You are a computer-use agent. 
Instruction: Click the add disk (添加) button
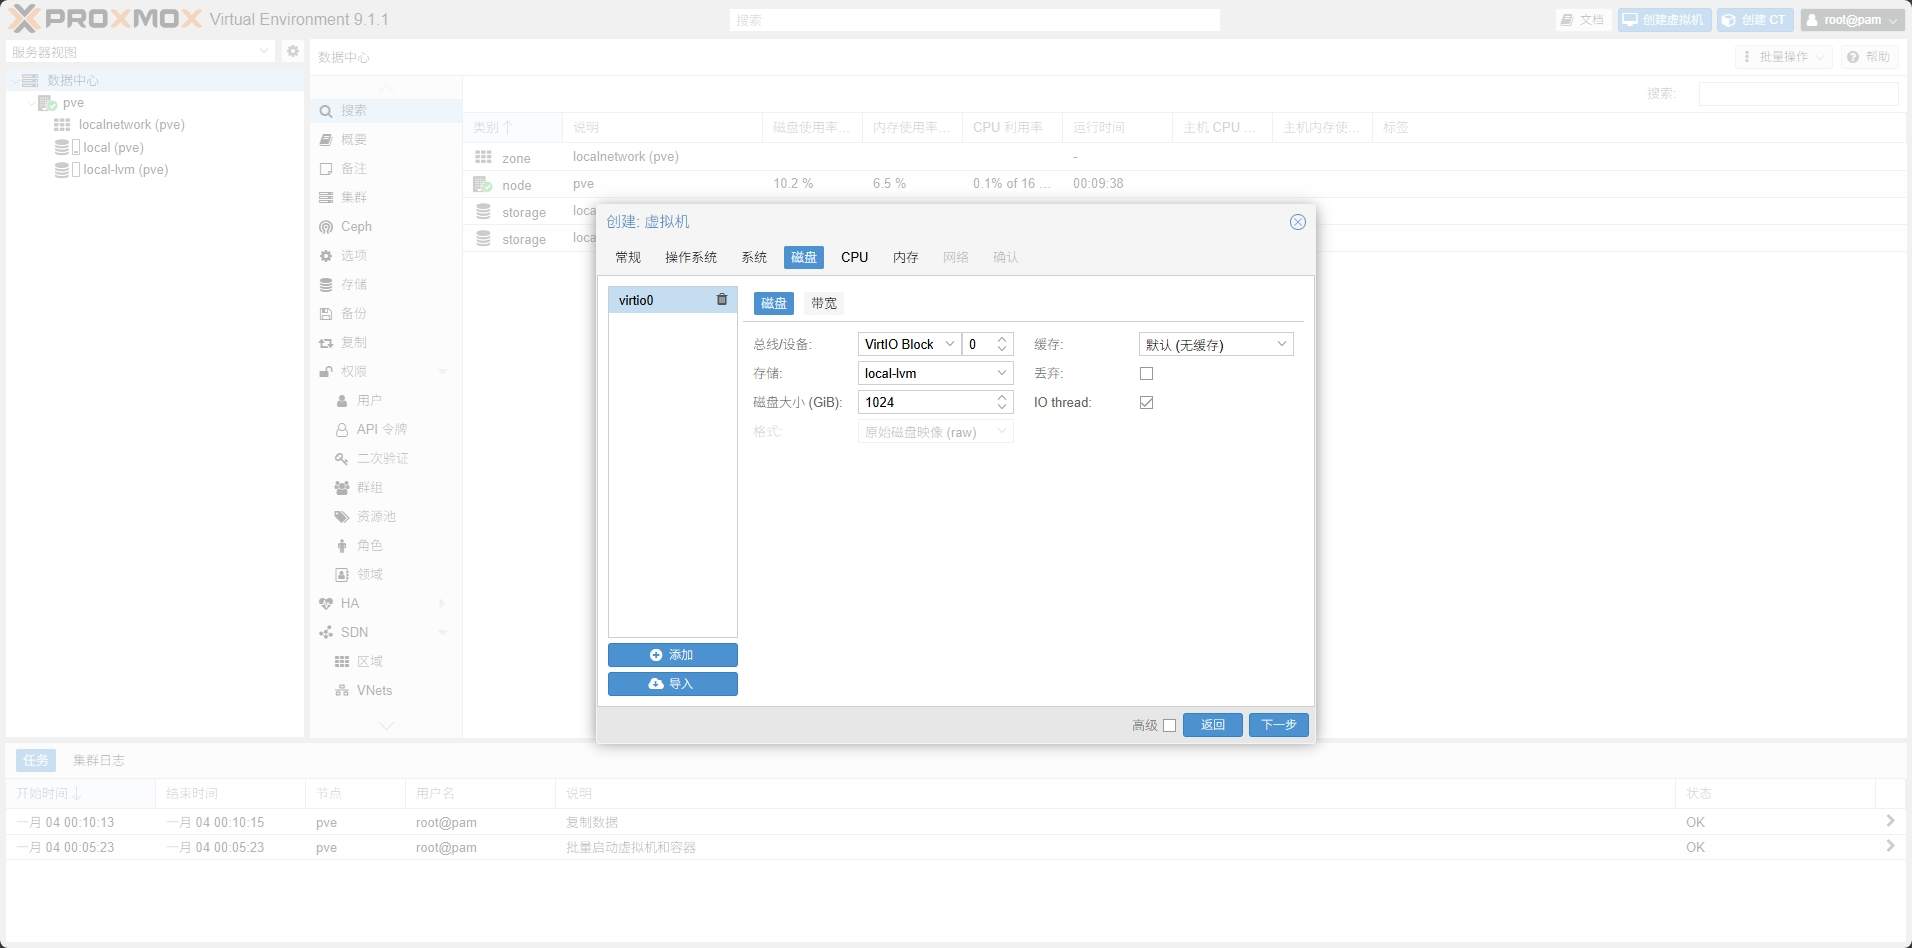click(672, 655)
